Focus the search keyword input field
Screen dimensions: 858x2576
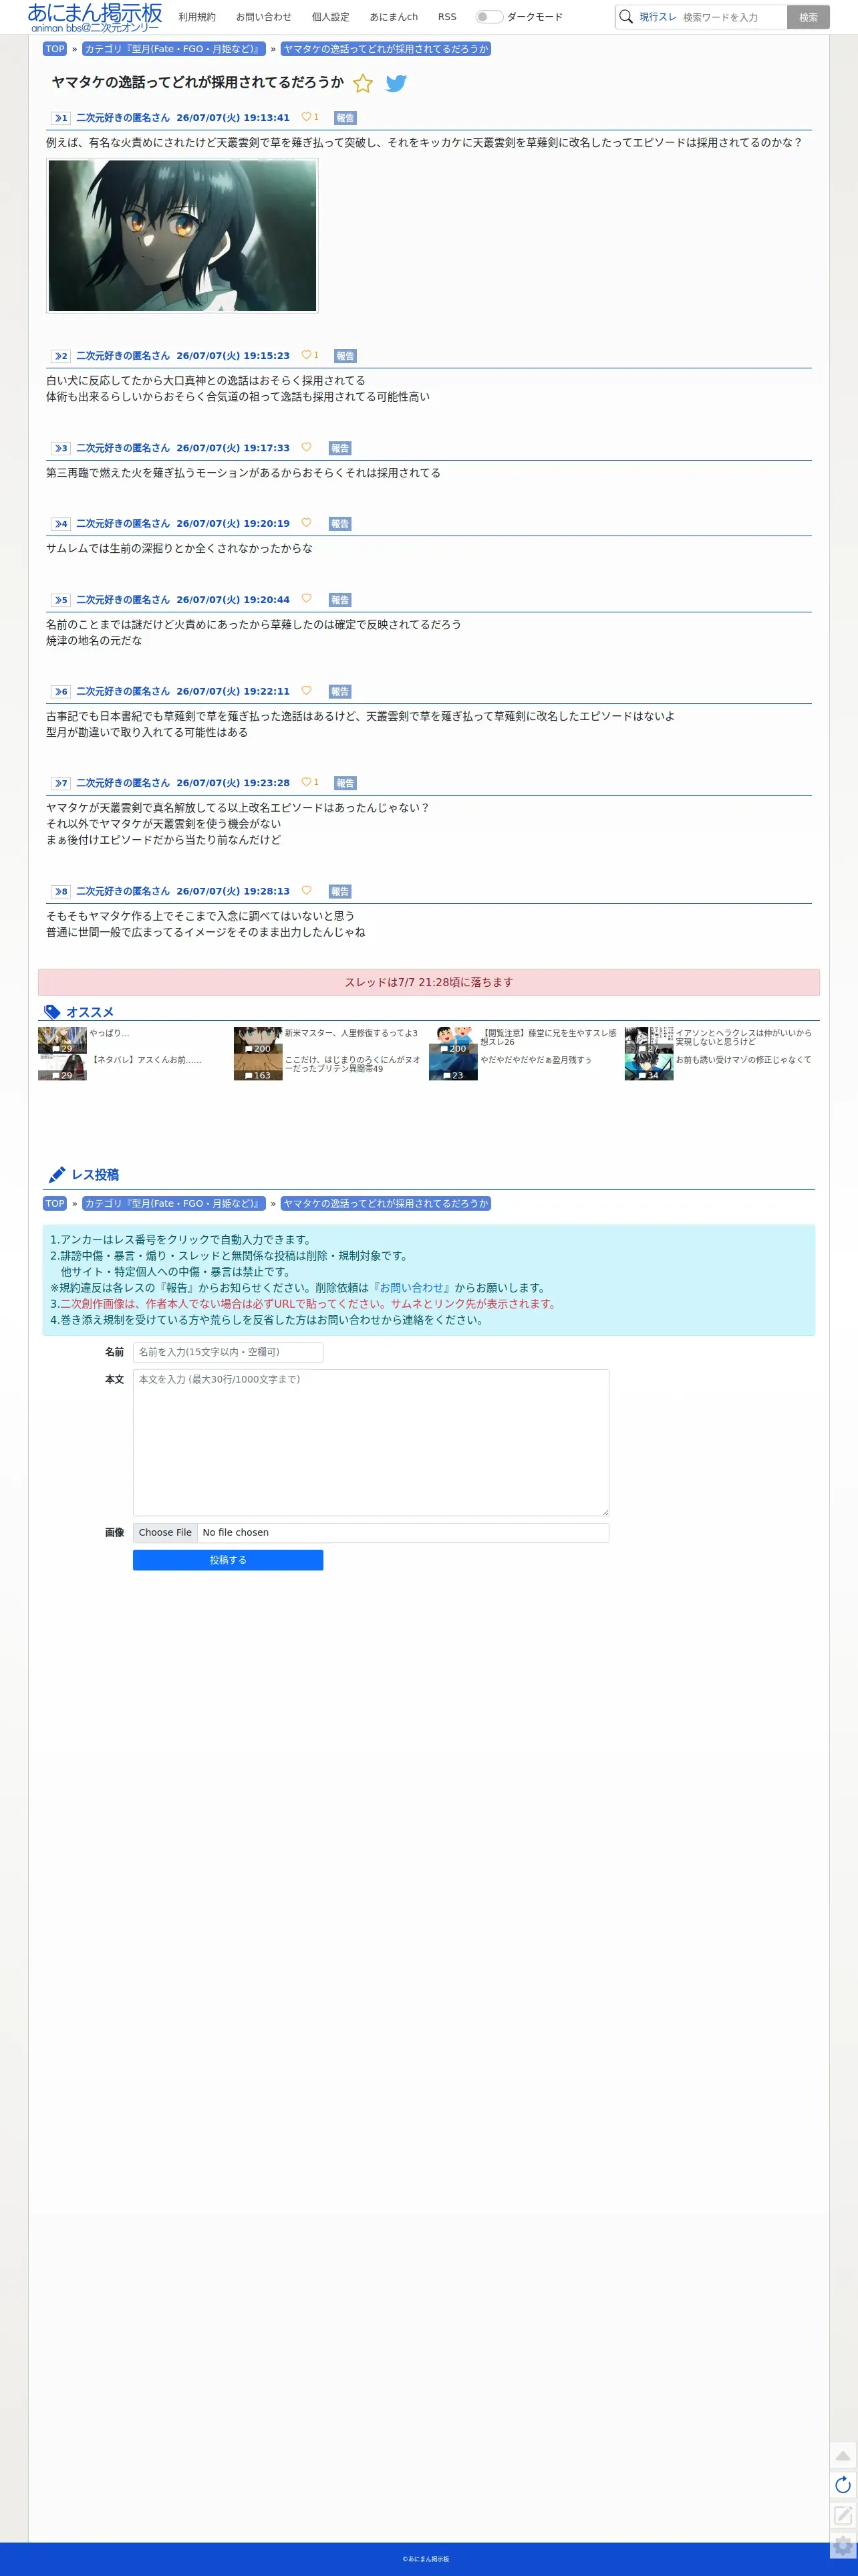click(x=733, y=17)
